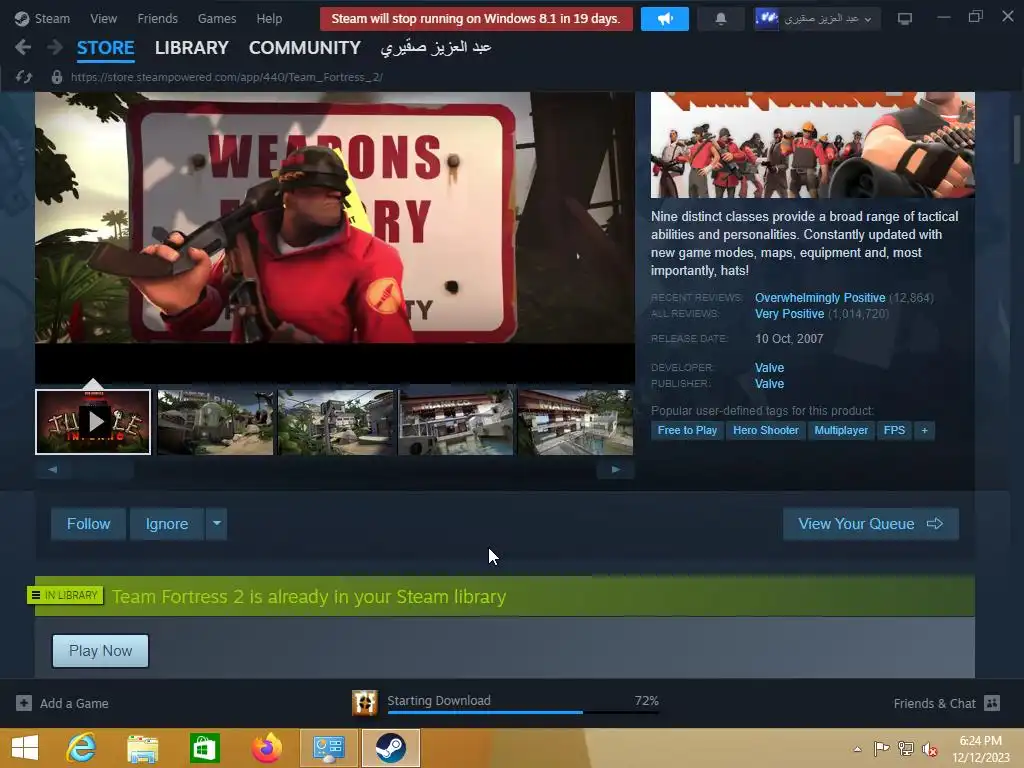Image resolution: width=1024 pixels, height=768 pixels.
Task: Click View Your Queue
Action: (871, 524)
